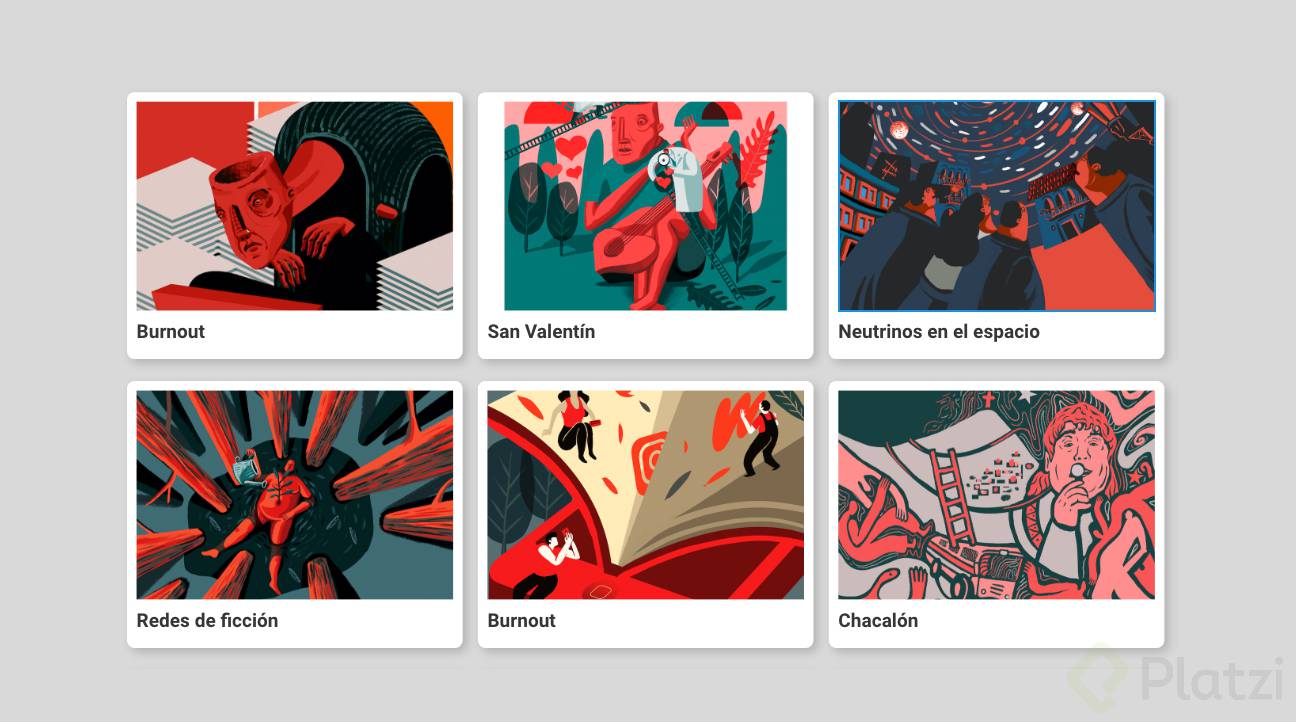Viewport: 1296px width, 722px height.
Task: Click the Redes de ficción title text
Action: pos(207,621)
